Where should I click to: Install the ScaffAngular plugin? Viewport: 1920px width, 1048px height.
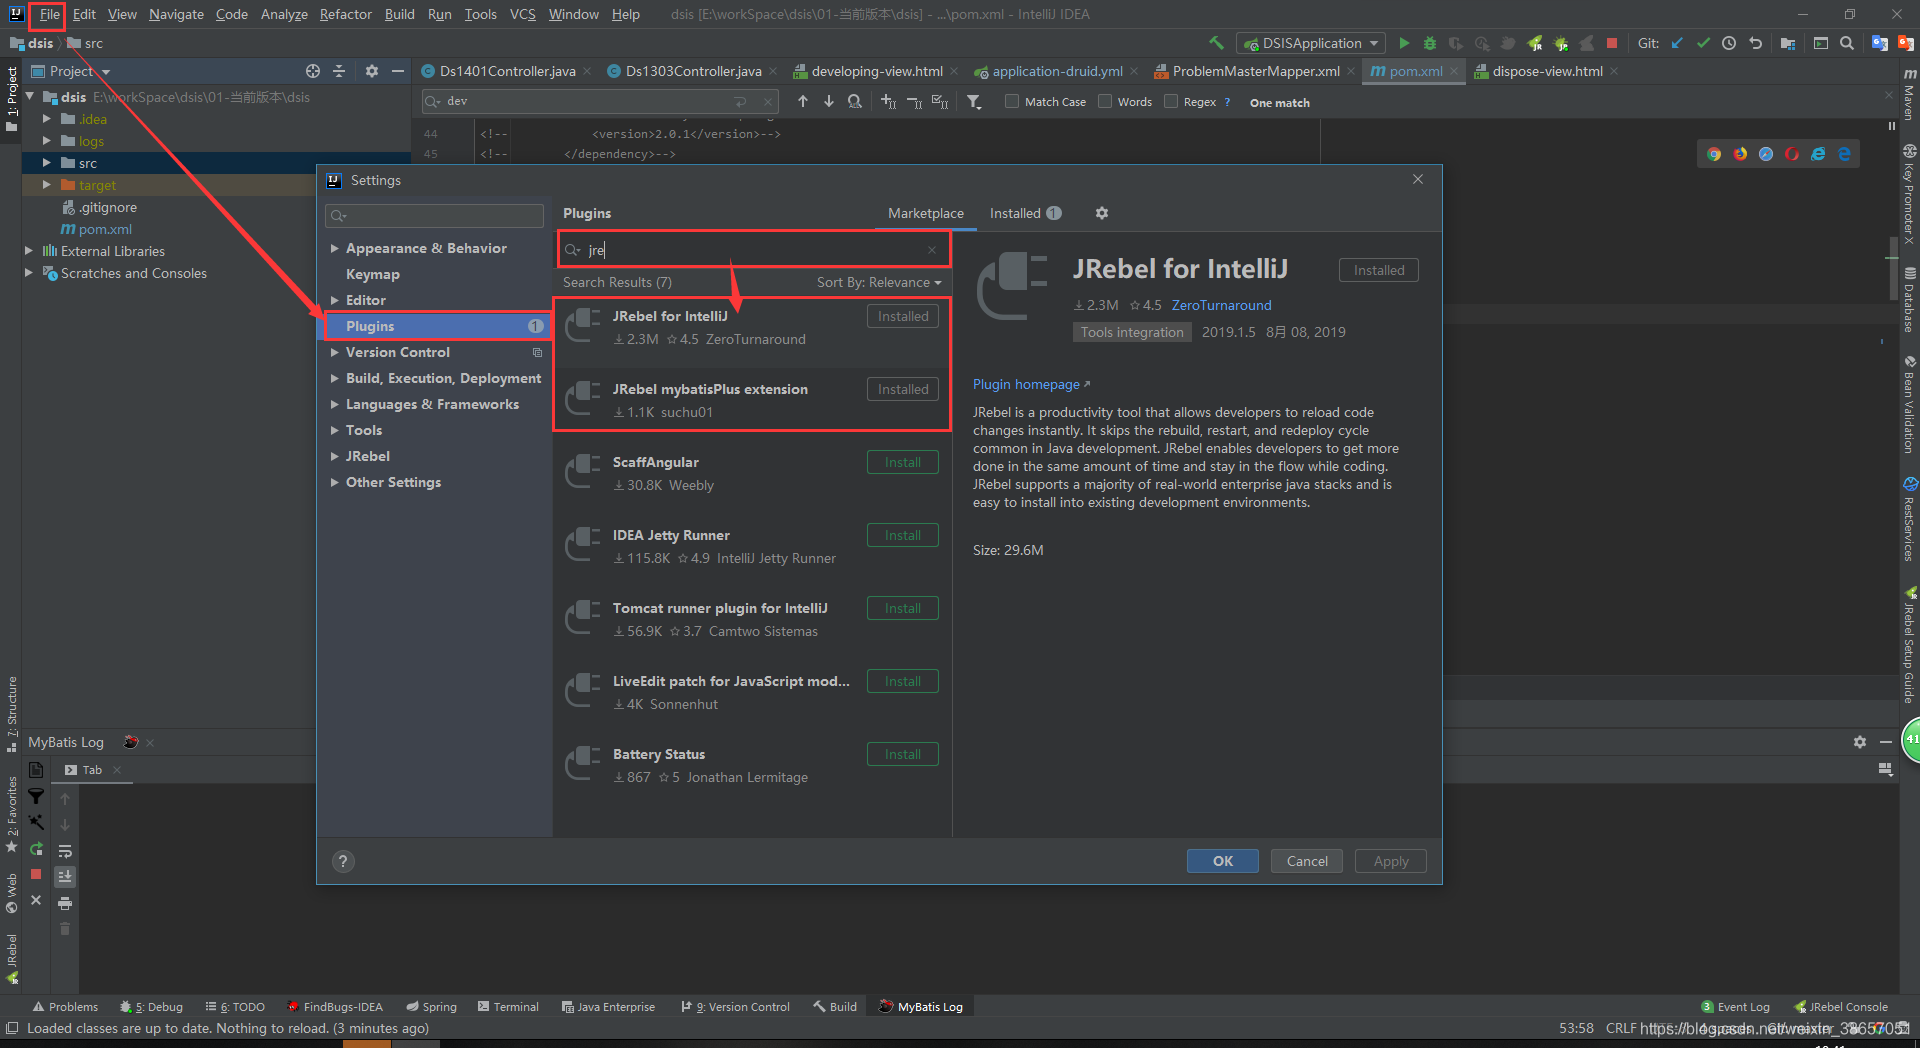902,462
